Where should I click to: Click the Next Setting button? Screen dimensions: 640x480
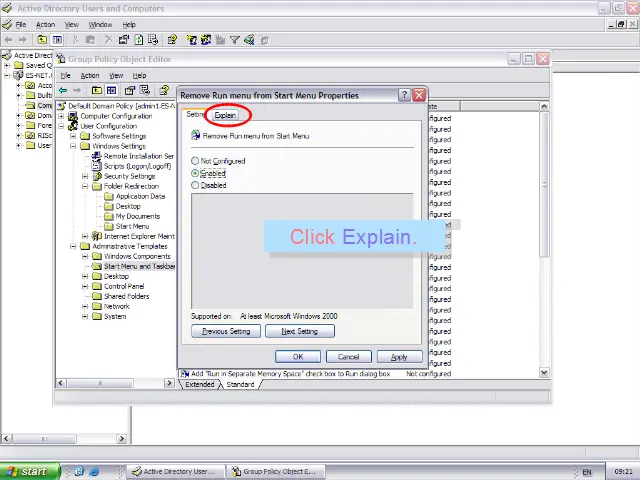pos(300,331)
